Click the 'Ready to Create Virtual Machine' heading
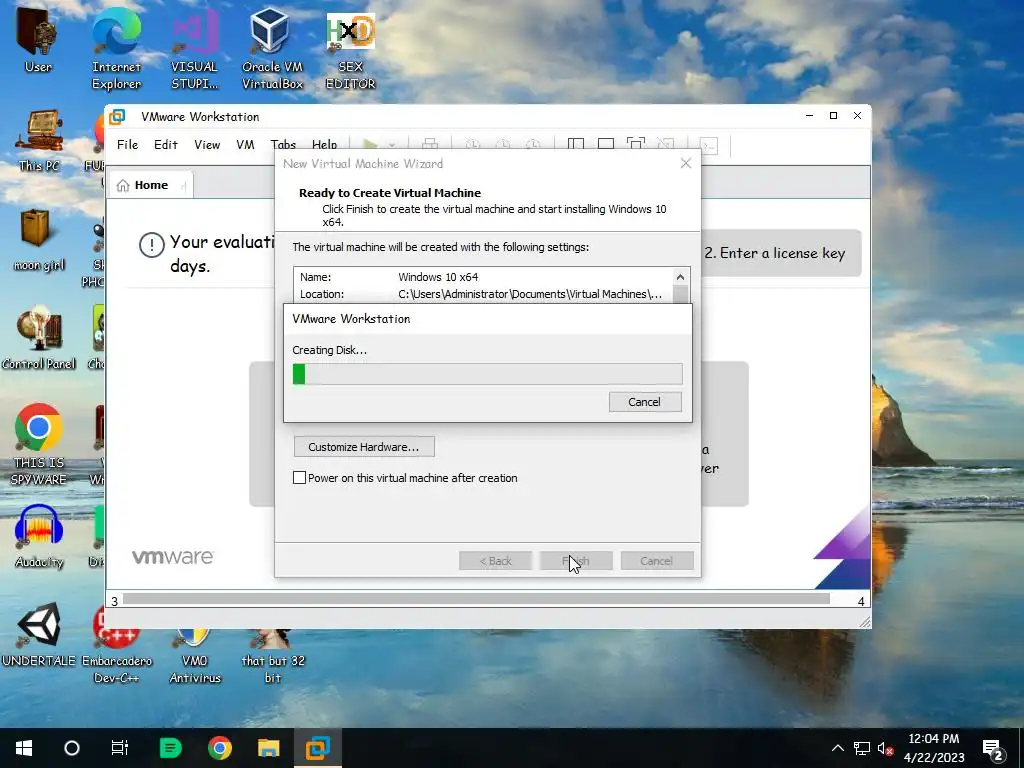1024x768 pixels. 390,193
